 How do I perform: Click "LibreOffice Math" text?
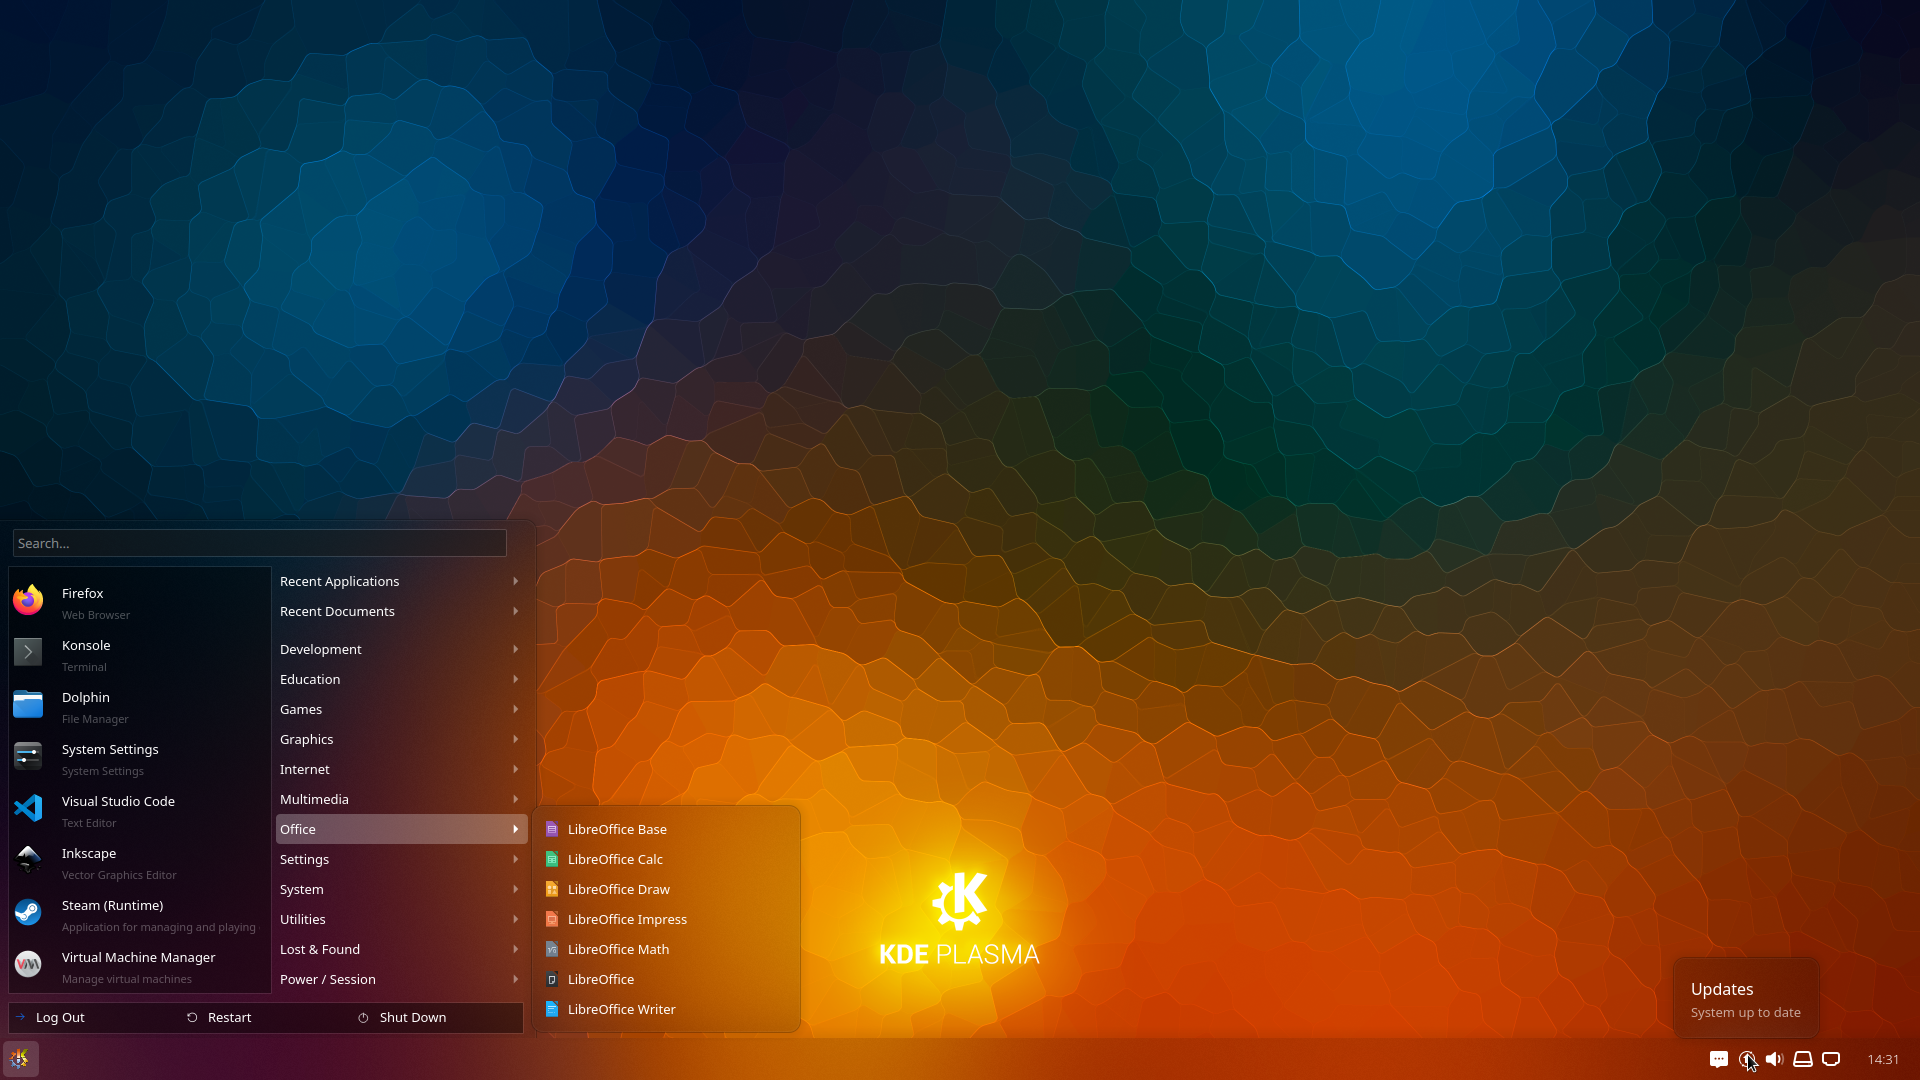click(618, 949)
